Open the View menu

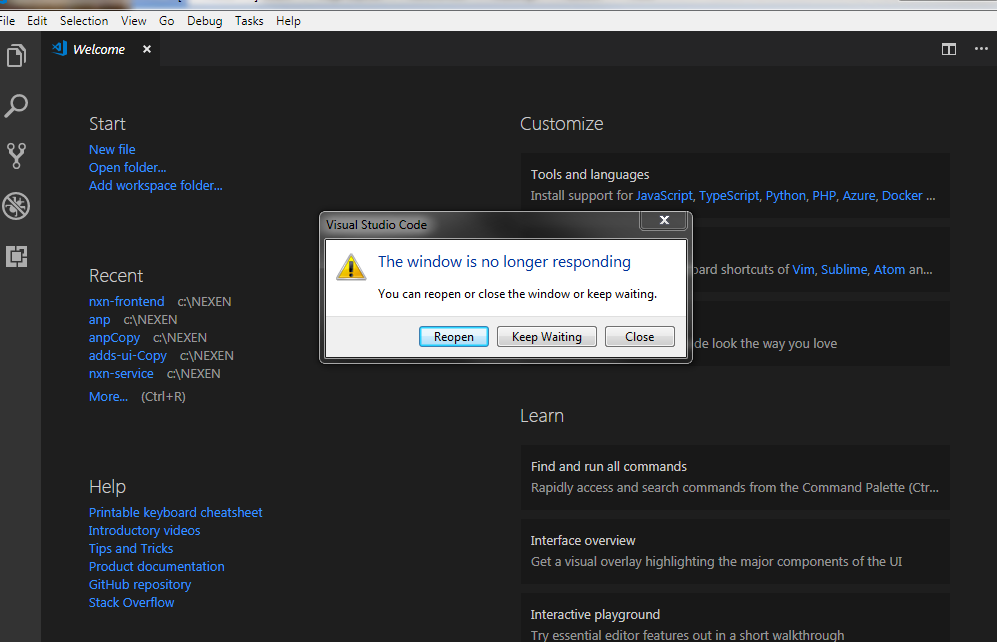(134, 20)
